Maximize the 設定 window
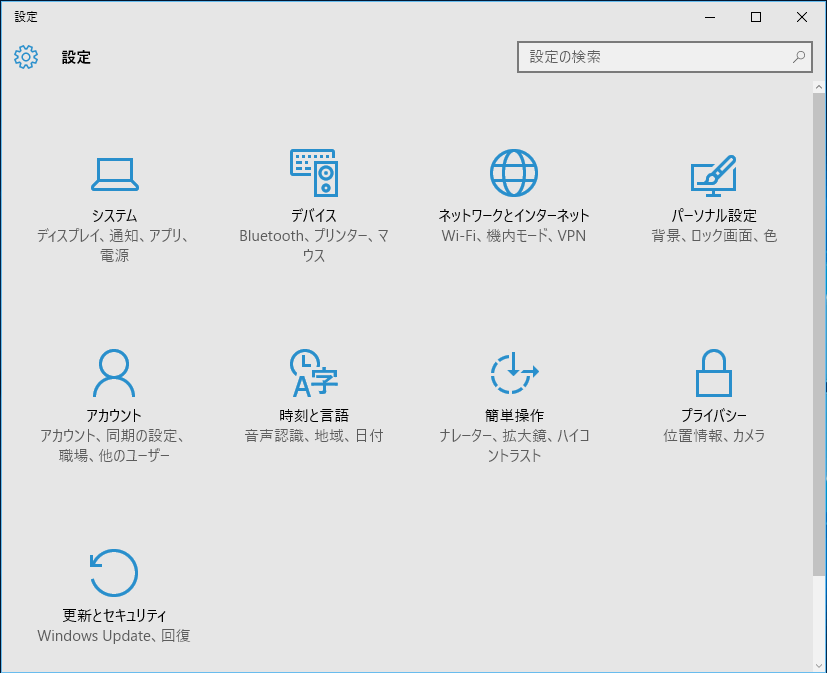This screenshot has height=673, width=827. pyautogui.click(x=756, y=17)
